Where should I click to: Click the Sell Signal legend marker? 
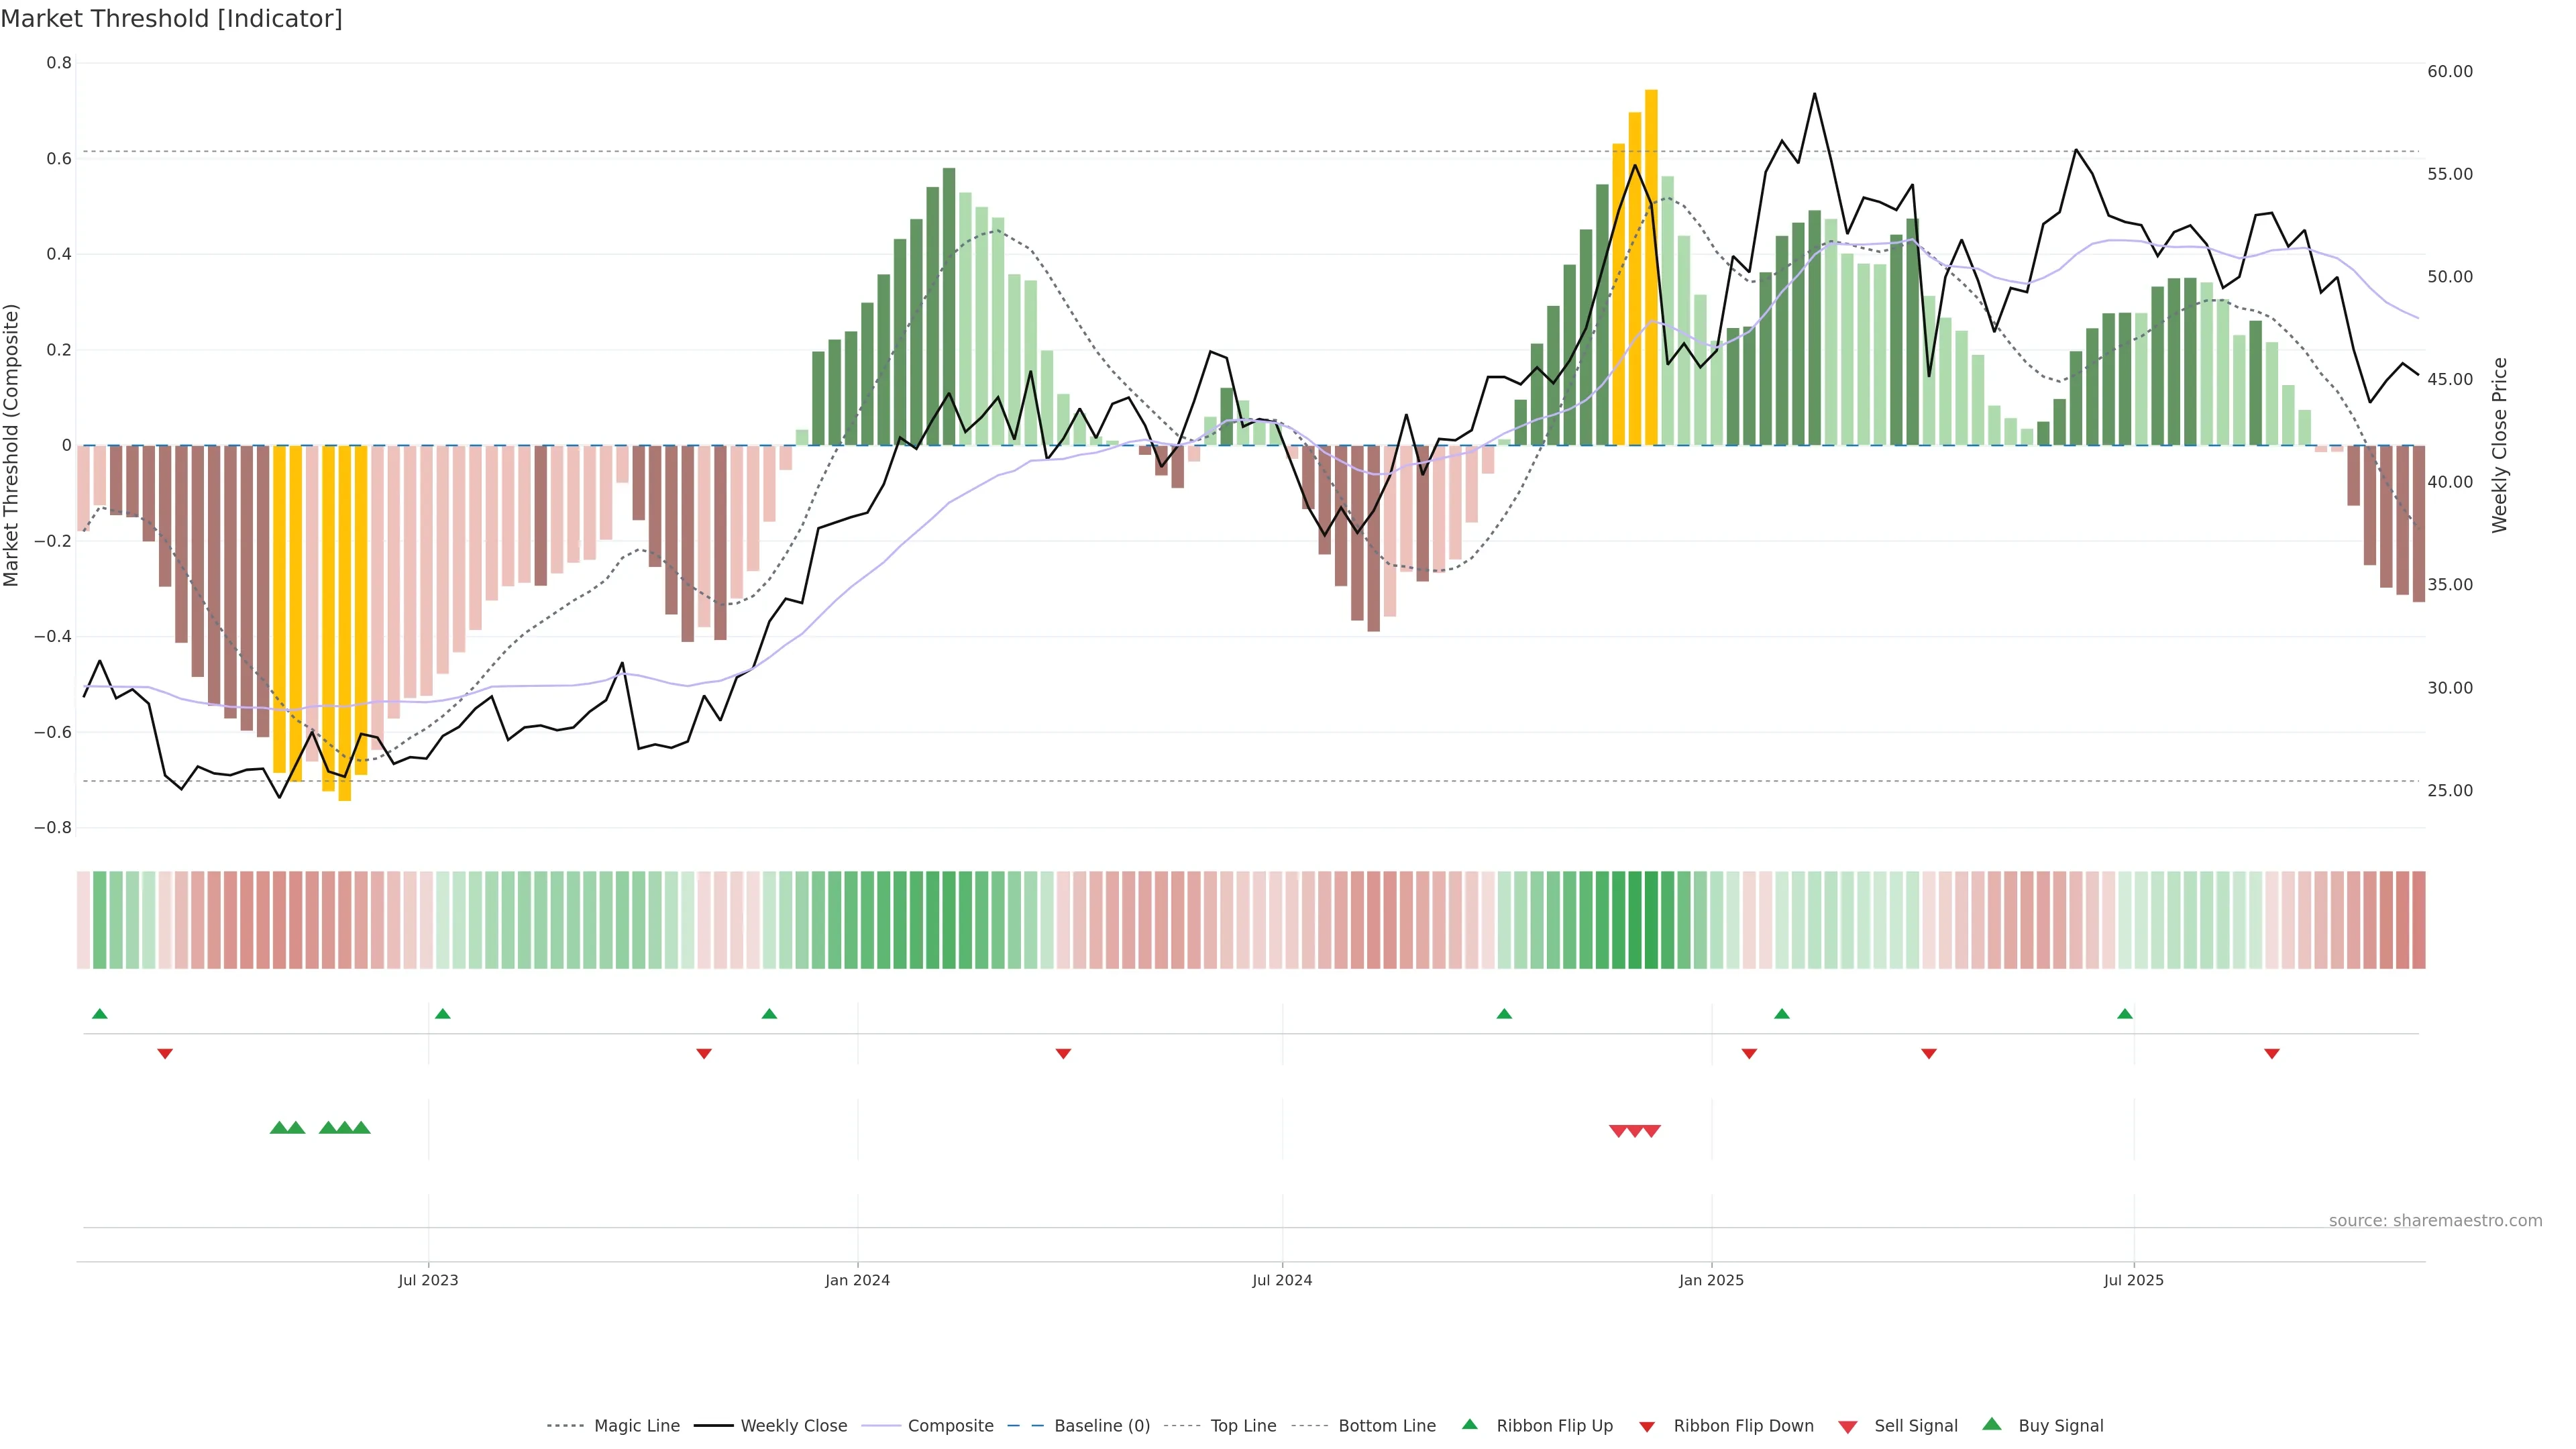pyautogui.click(x=1847, y=1426)
